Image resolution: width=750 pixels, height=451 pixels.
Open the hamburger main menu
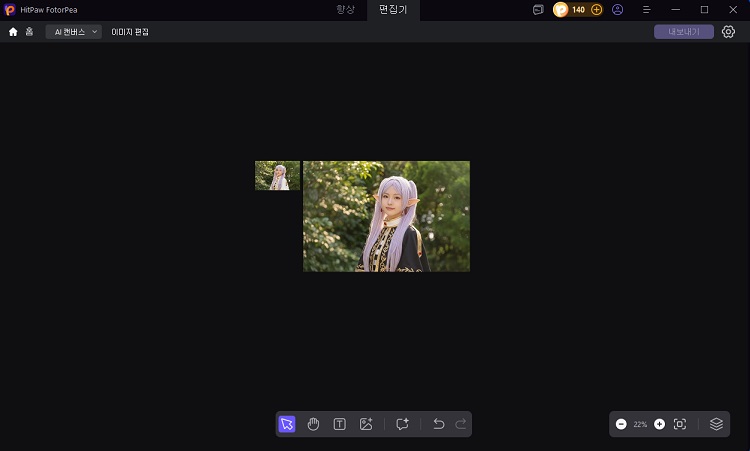pos(647,10)
